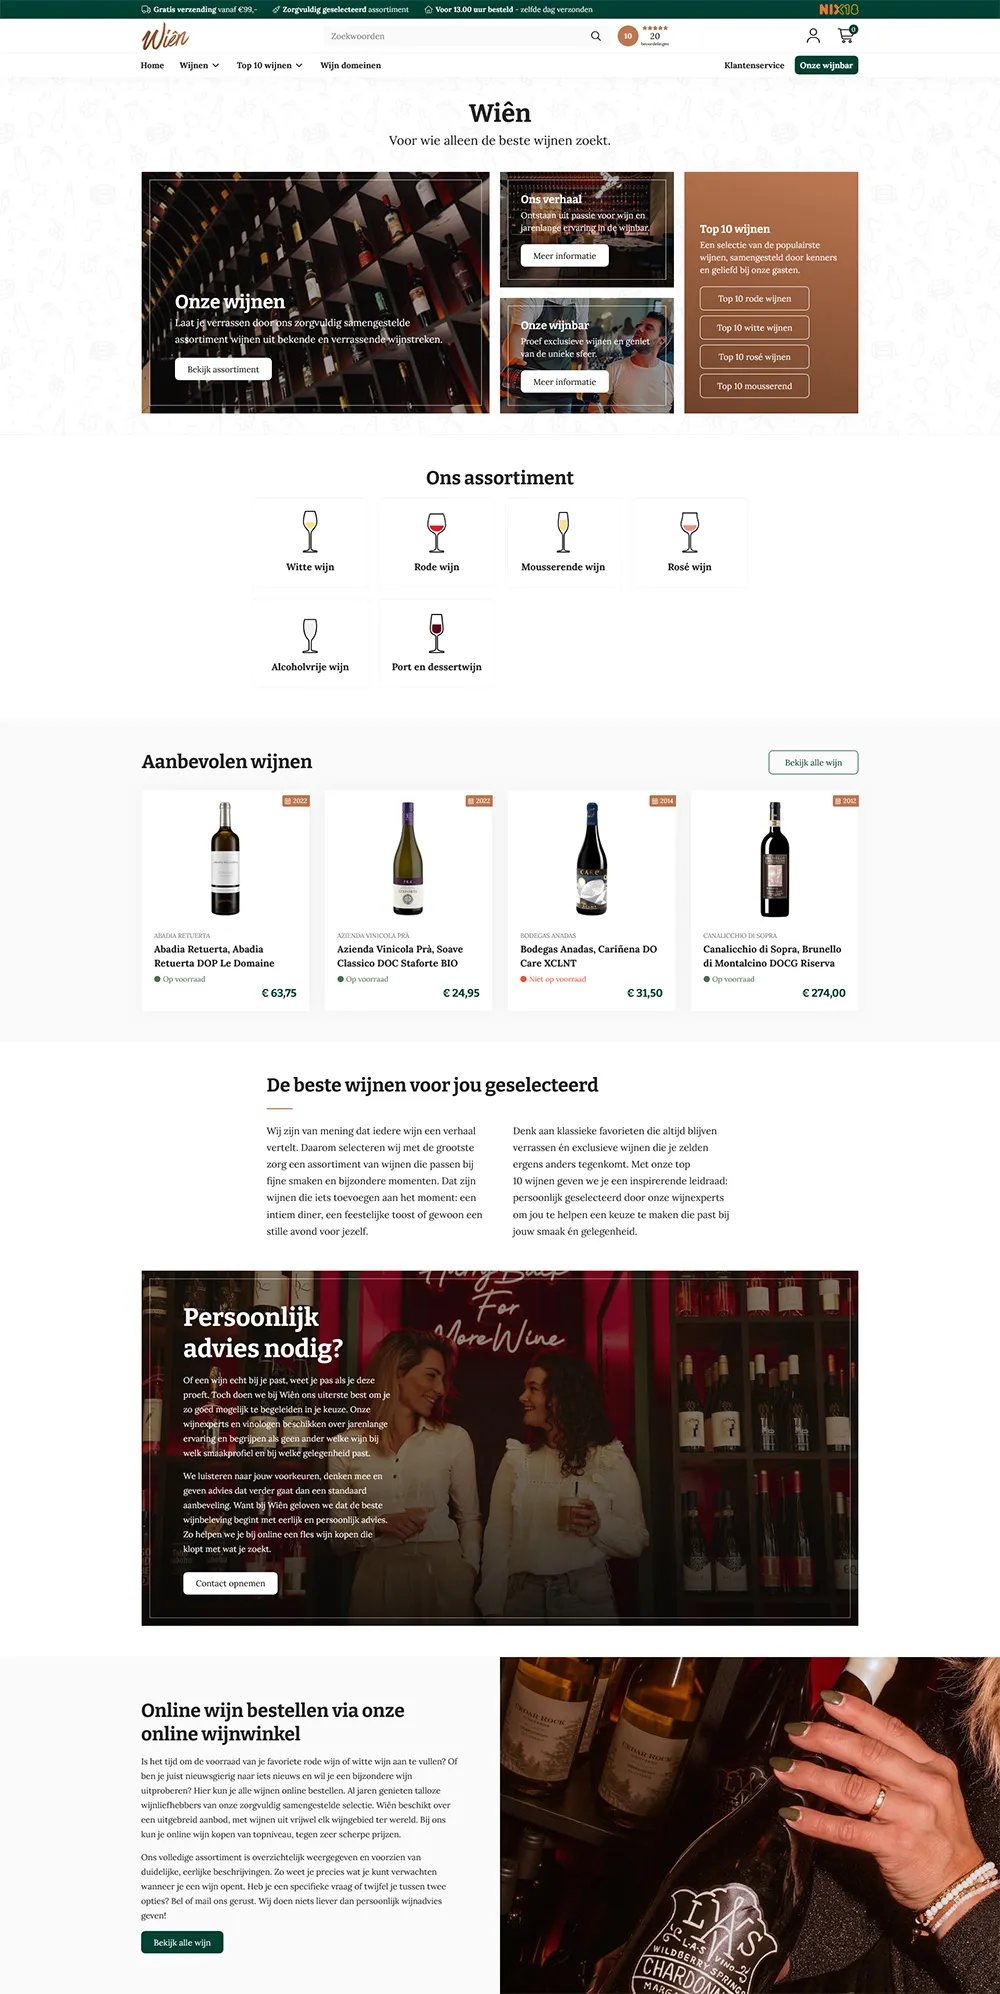
Task: Open Top 10 rode wijnen link
Action: (754, 299)
